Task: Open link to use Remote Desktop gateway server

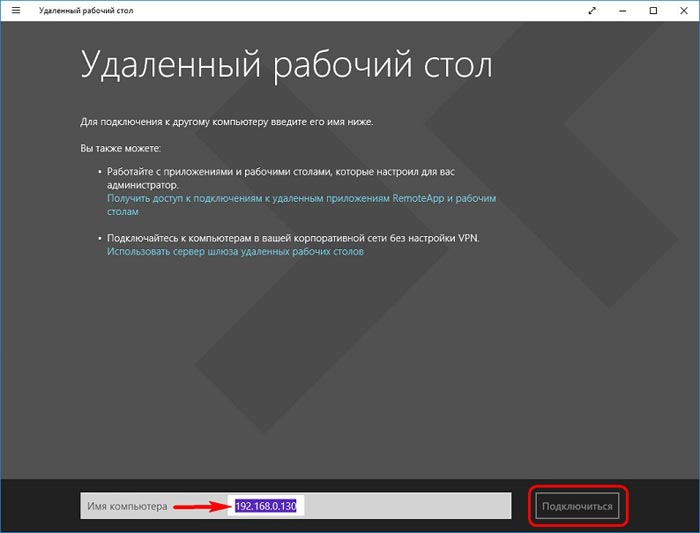Action: (x=235, y=252)
